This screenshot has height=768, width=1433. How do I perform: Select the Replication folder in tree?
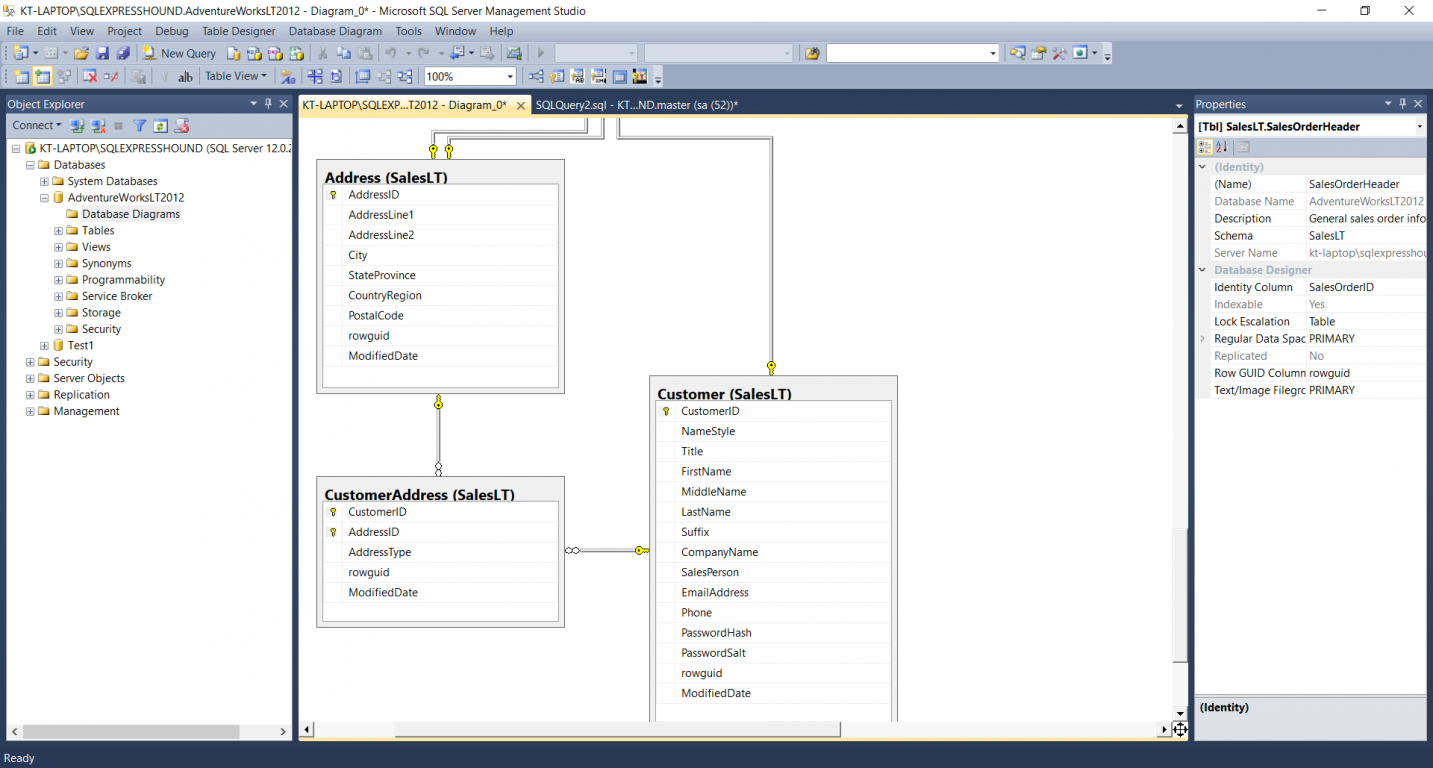tap(81, 395)
